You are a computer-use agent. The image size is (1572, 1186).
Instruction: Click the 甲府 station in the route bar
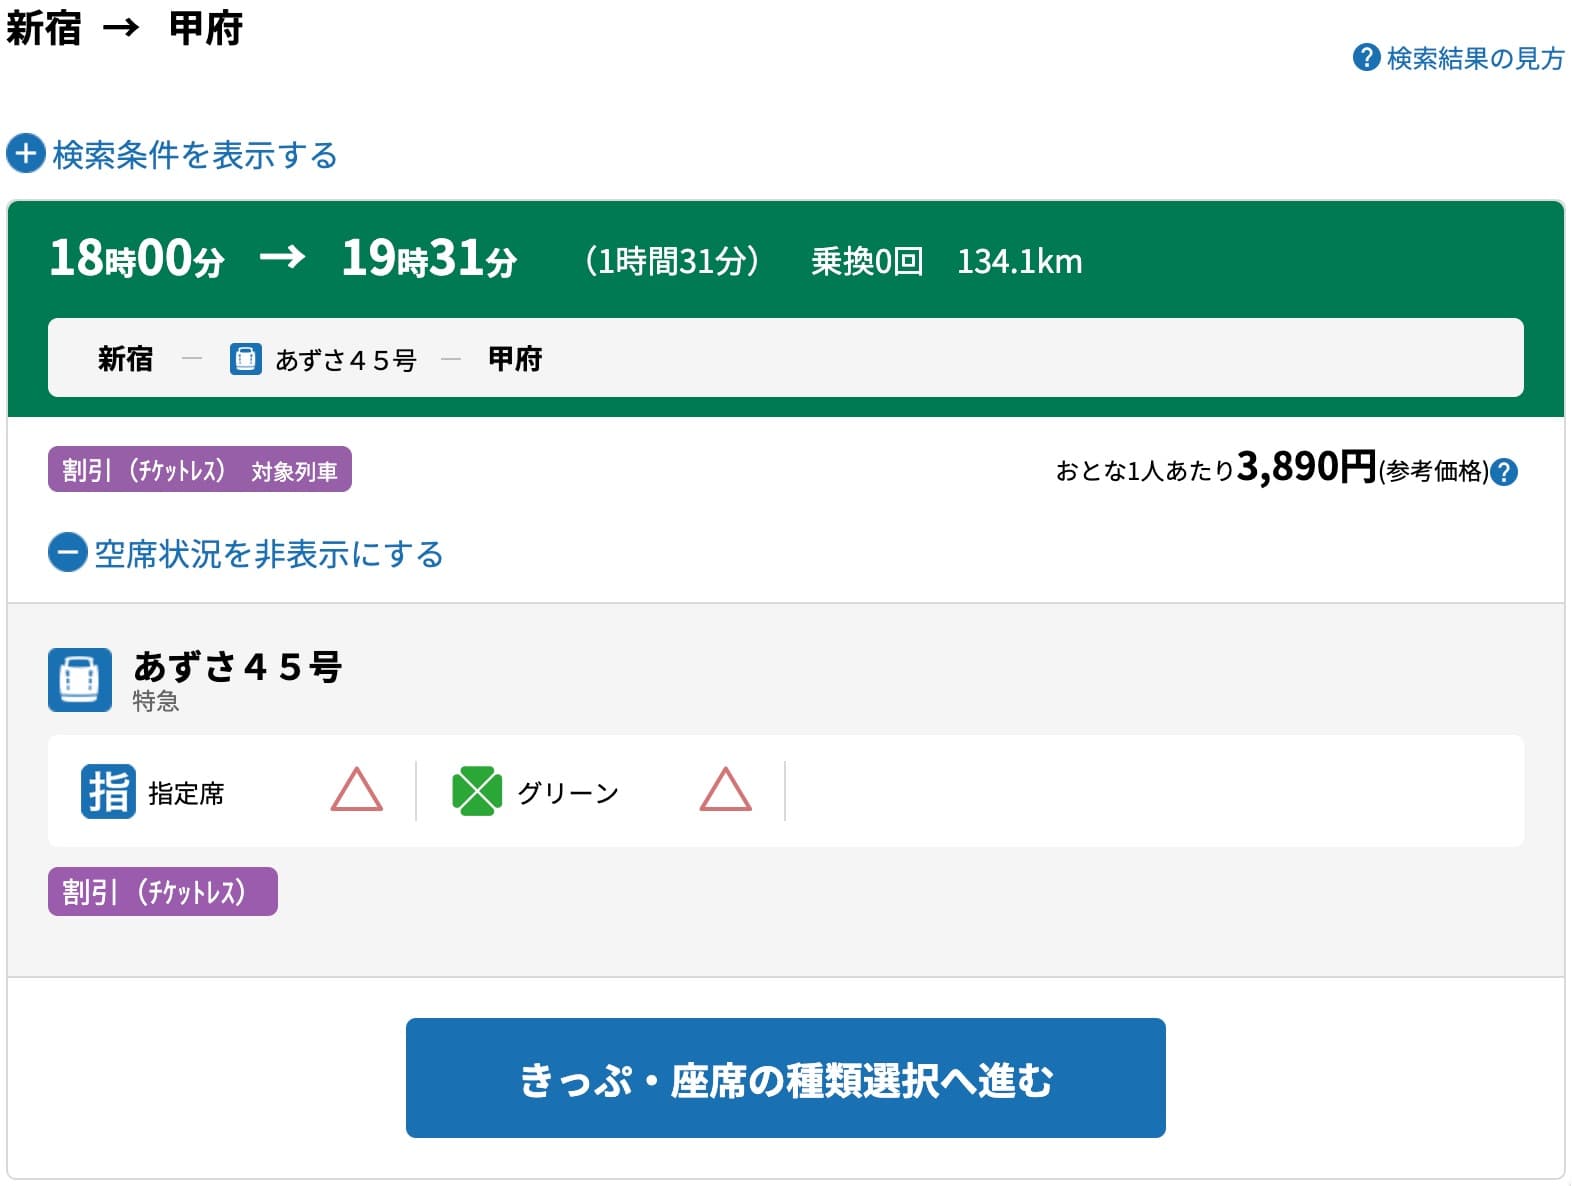tap(515, 359)
